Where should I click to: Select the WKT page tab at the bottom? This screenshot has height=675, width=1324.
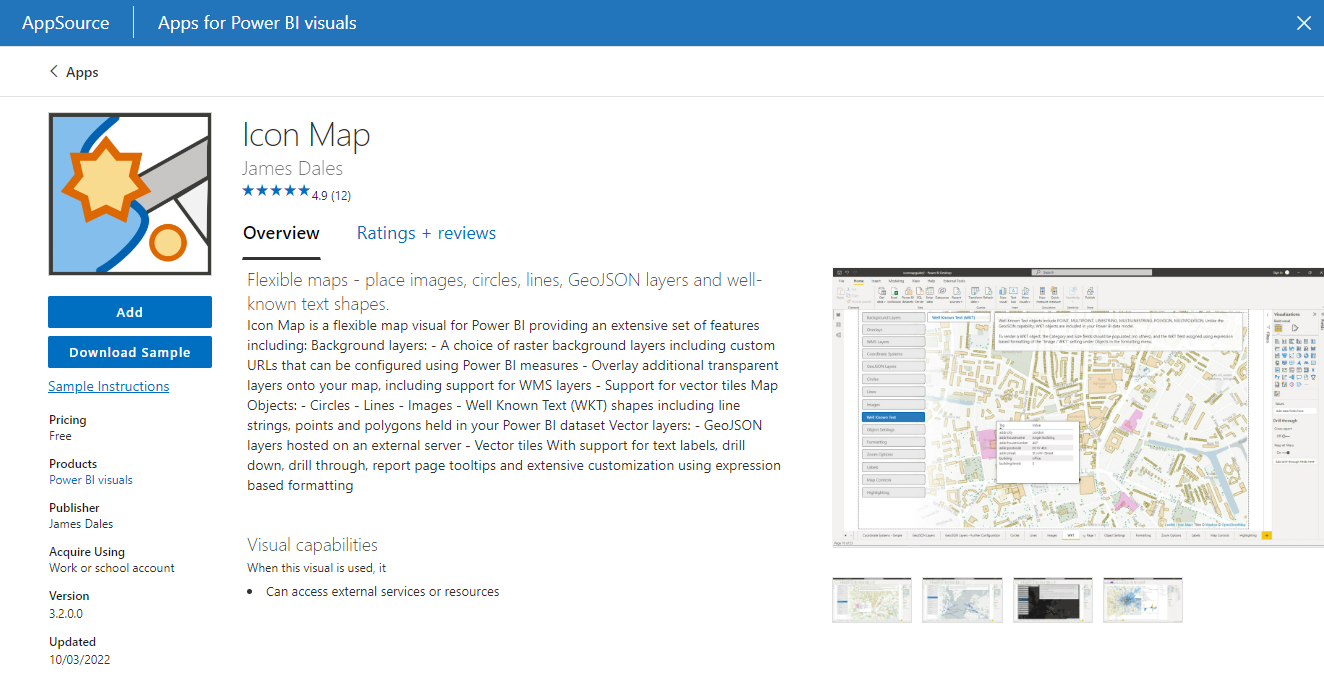click(x=1069, y=537)
